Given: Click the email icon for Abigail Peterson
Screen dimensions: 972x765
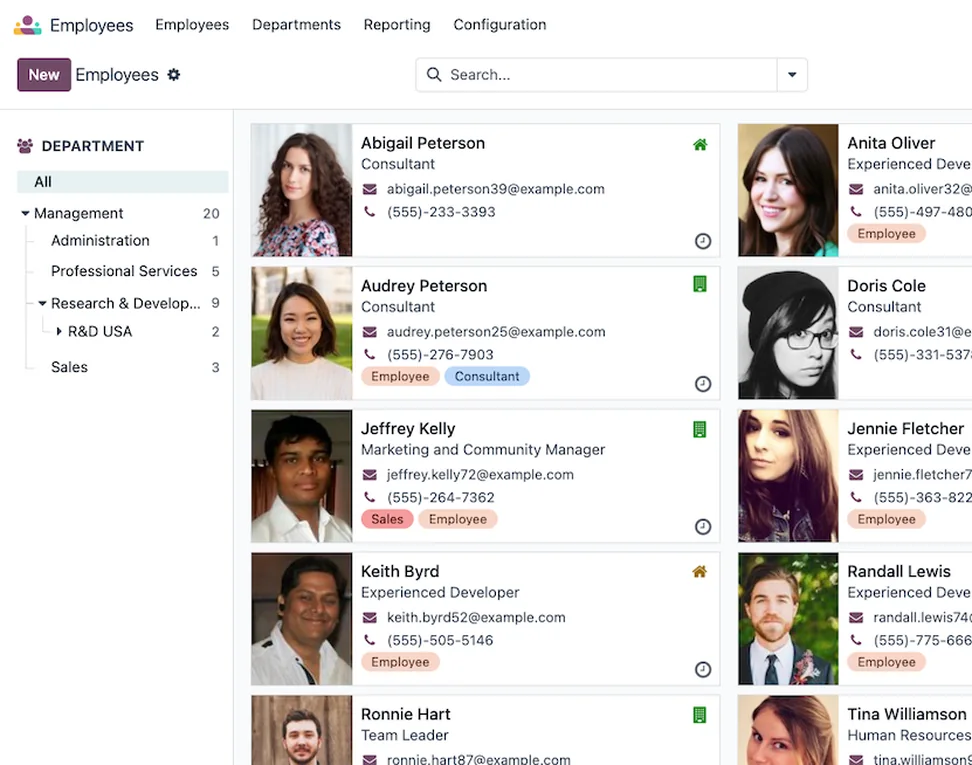Looking at the screenshot, I should (369, 189).
